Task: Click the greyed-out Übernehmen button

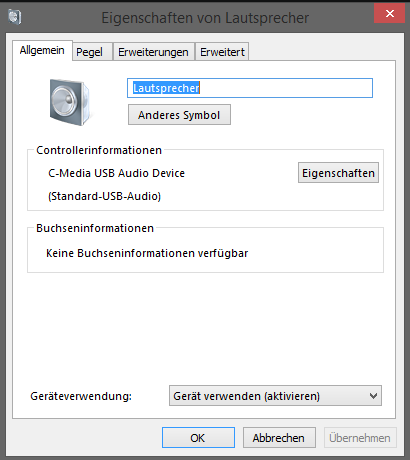Action: (x=360, y=438)
